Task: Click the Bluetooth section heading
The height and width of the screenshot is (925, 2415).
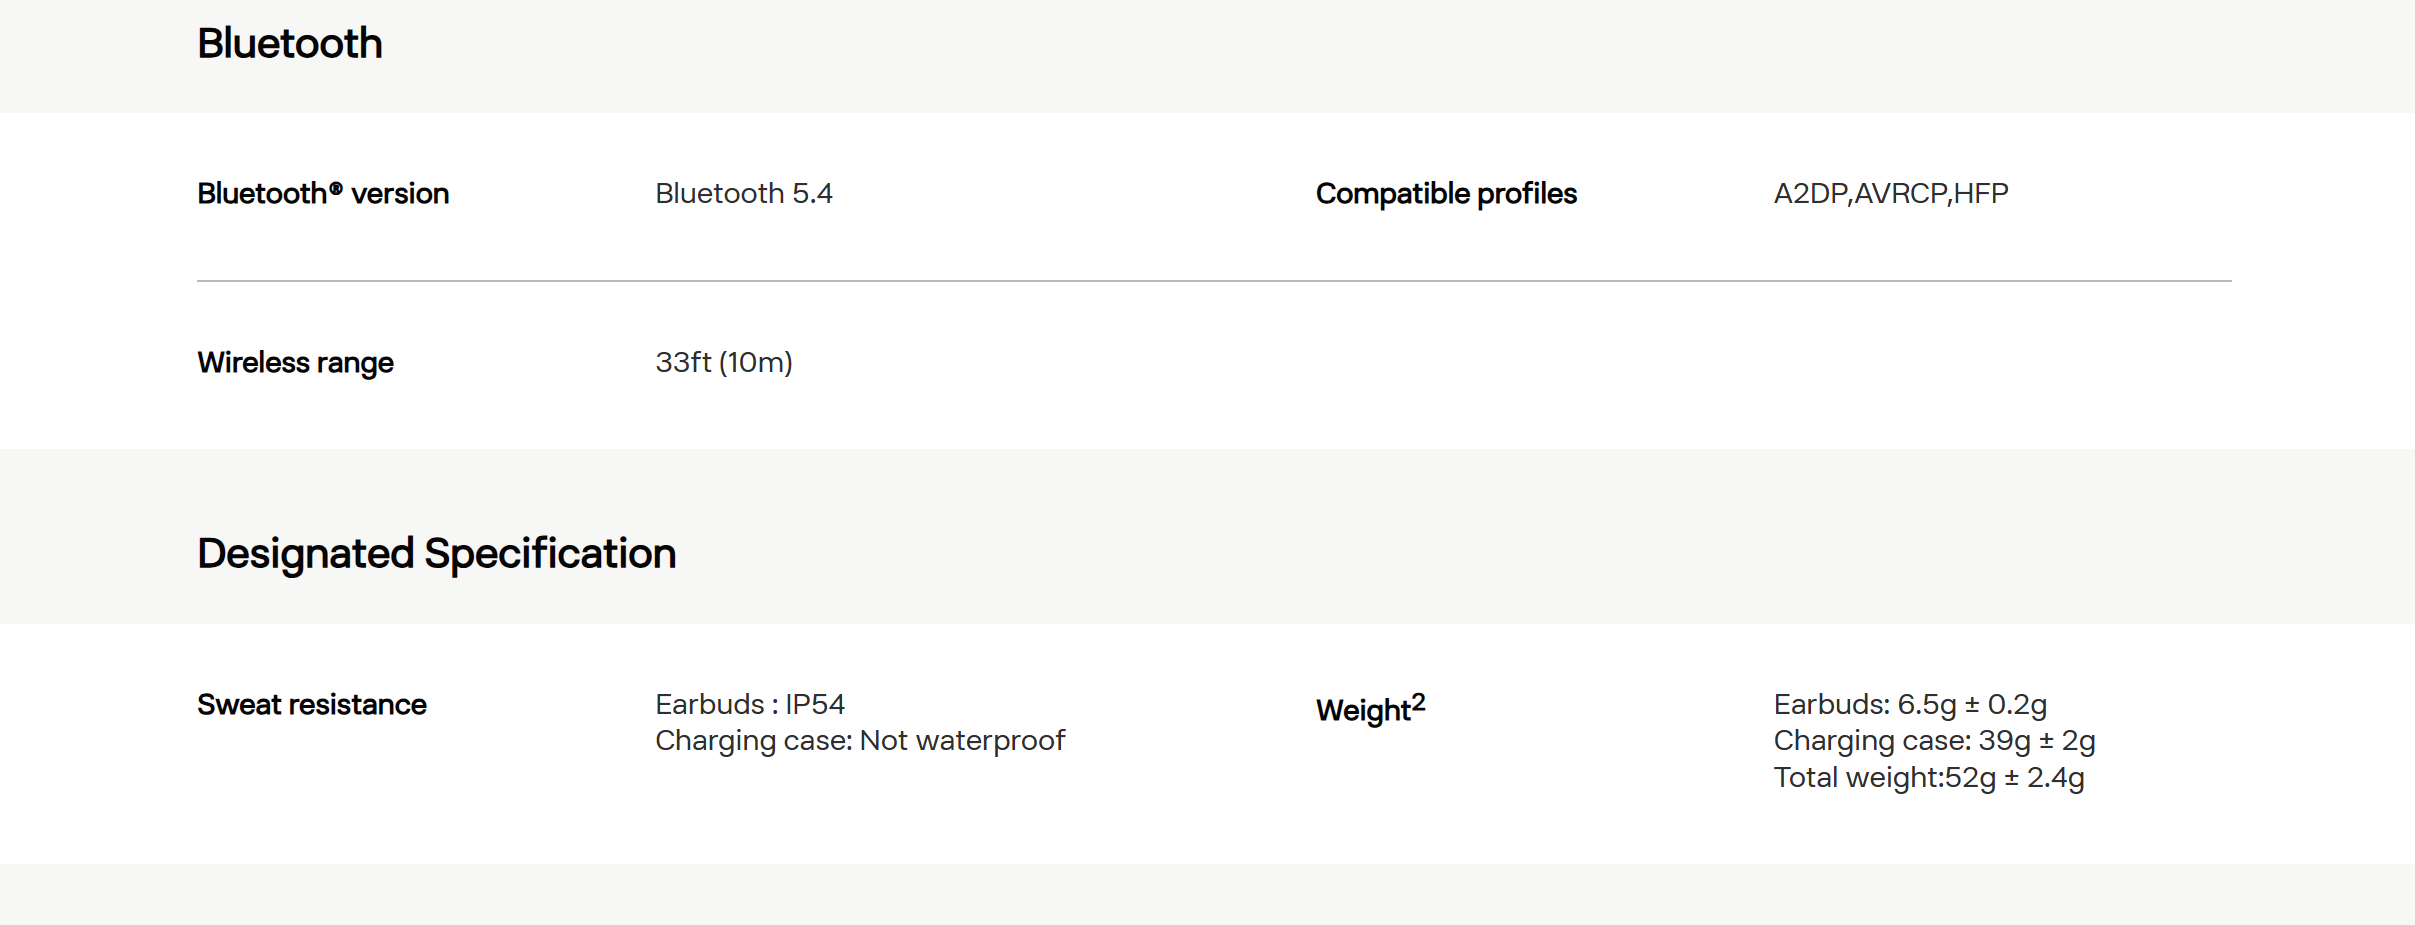Action: pos(289,44)
